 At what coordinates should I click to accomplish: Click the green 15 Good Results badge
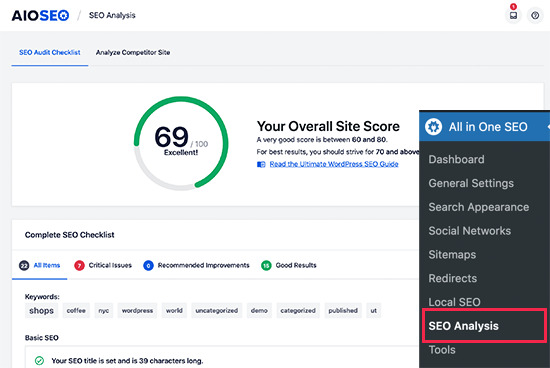pos(266,266)
